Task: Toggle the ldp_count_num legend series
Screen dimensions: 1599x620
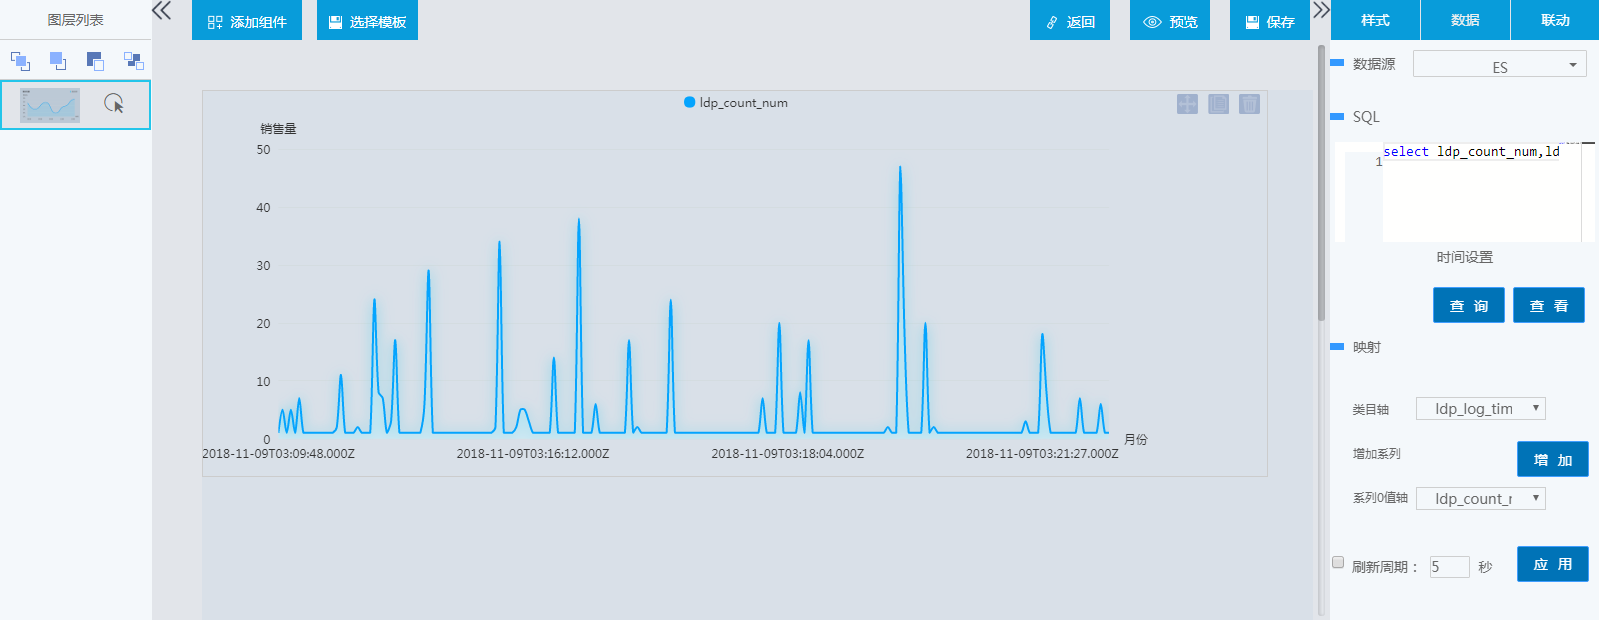Action: tap(735, 102)
